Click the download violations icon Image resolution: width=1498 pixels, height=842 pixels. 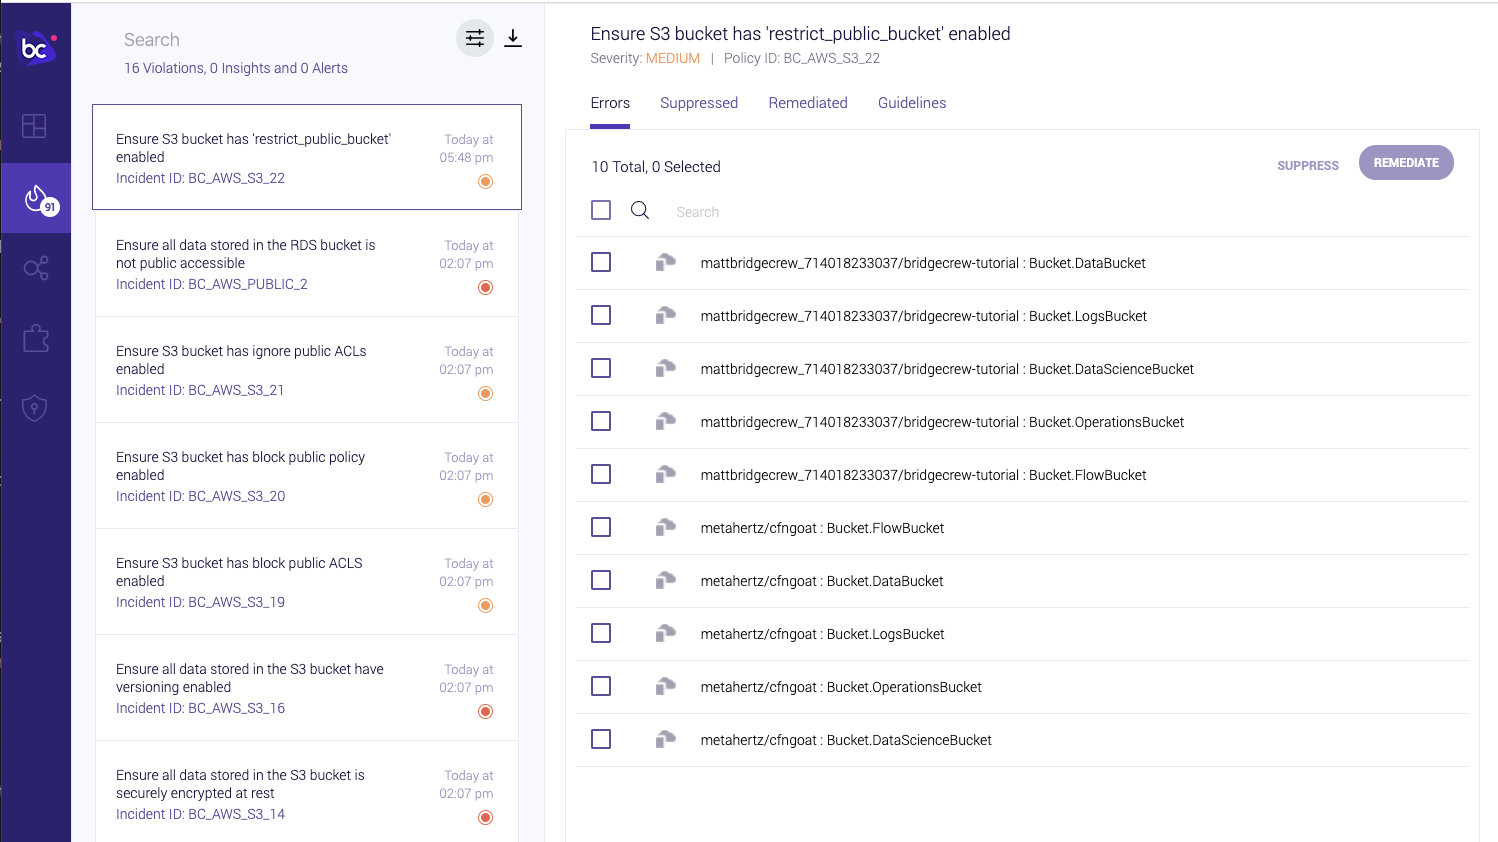coord(513,38)
